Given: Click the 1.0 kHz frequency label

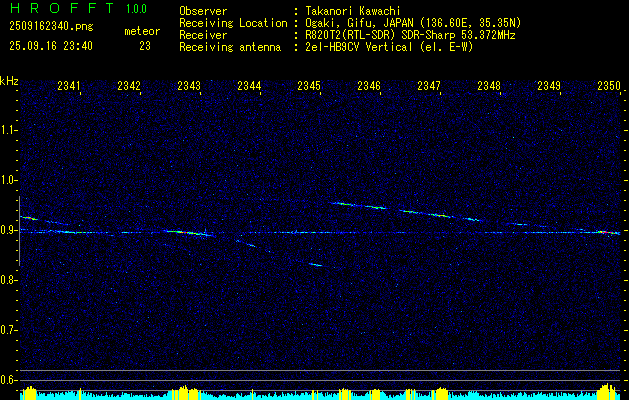Looking at the screenshot, I should point(9,180).
